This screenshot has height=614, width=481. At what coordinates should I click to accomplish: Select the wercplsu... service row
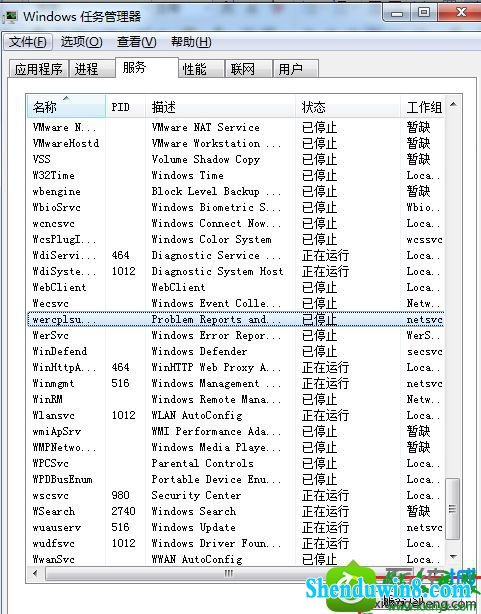click(x=236, y=320)
